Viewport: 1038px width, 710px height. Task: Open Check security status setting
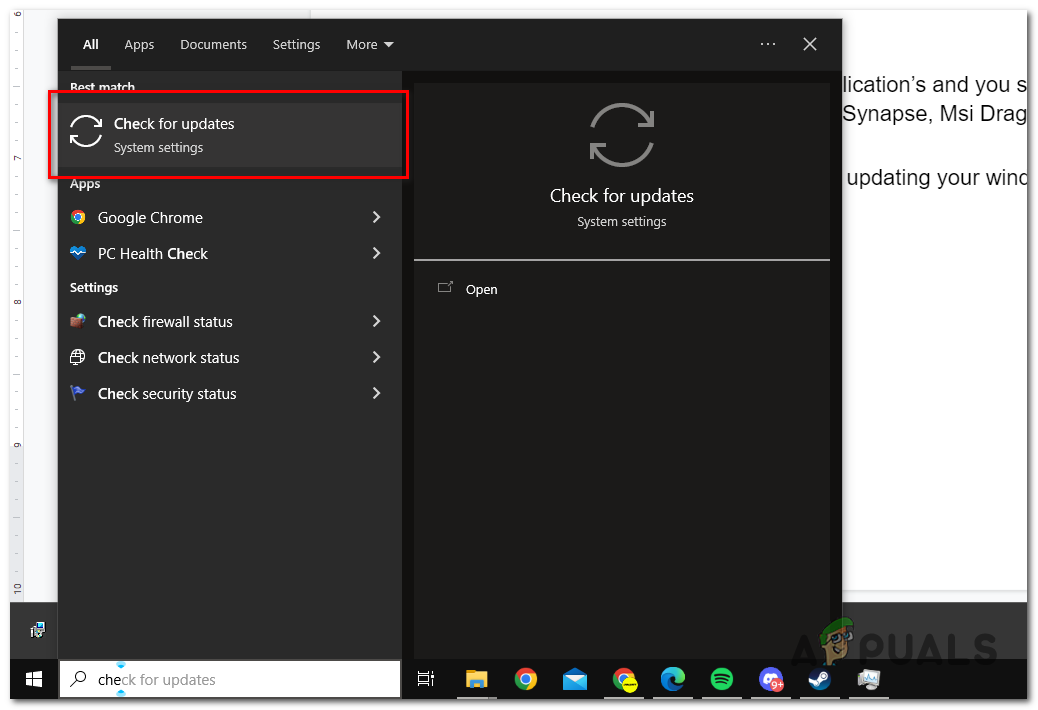pos(167,393)
